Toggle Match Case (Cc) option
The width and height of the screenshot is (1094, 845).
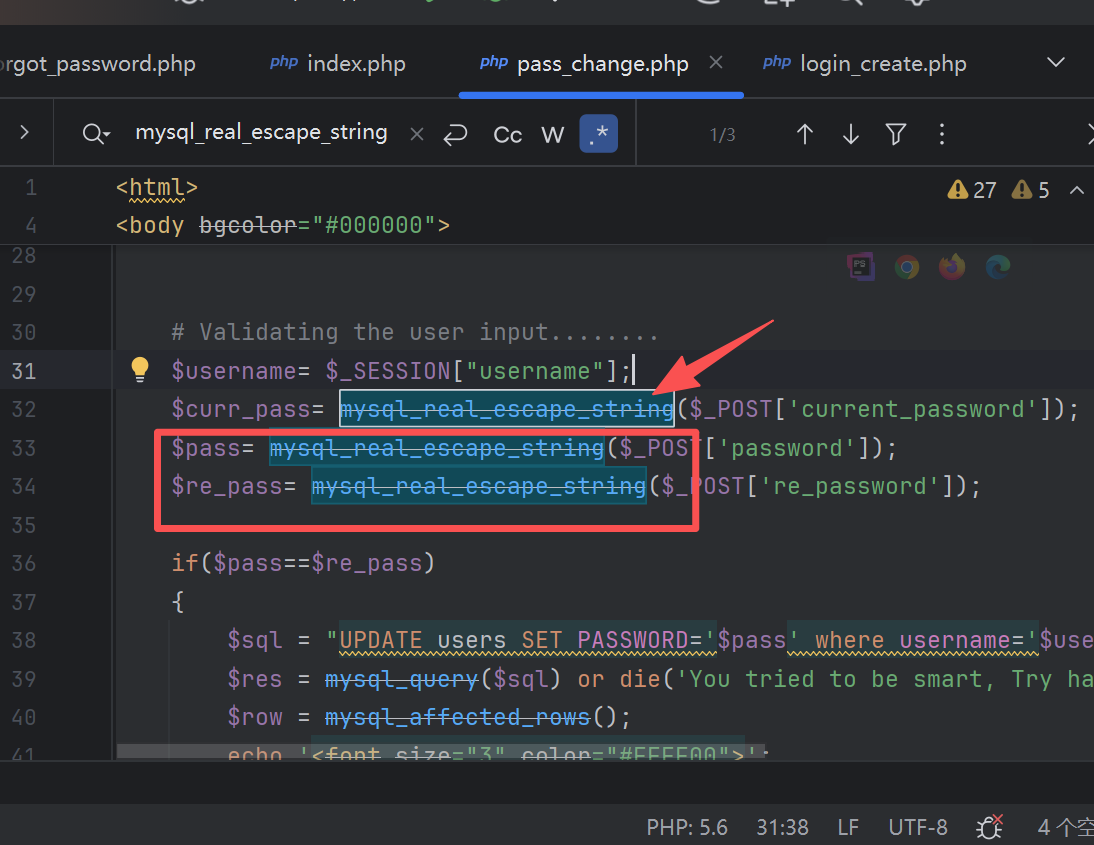coord(507,135)
